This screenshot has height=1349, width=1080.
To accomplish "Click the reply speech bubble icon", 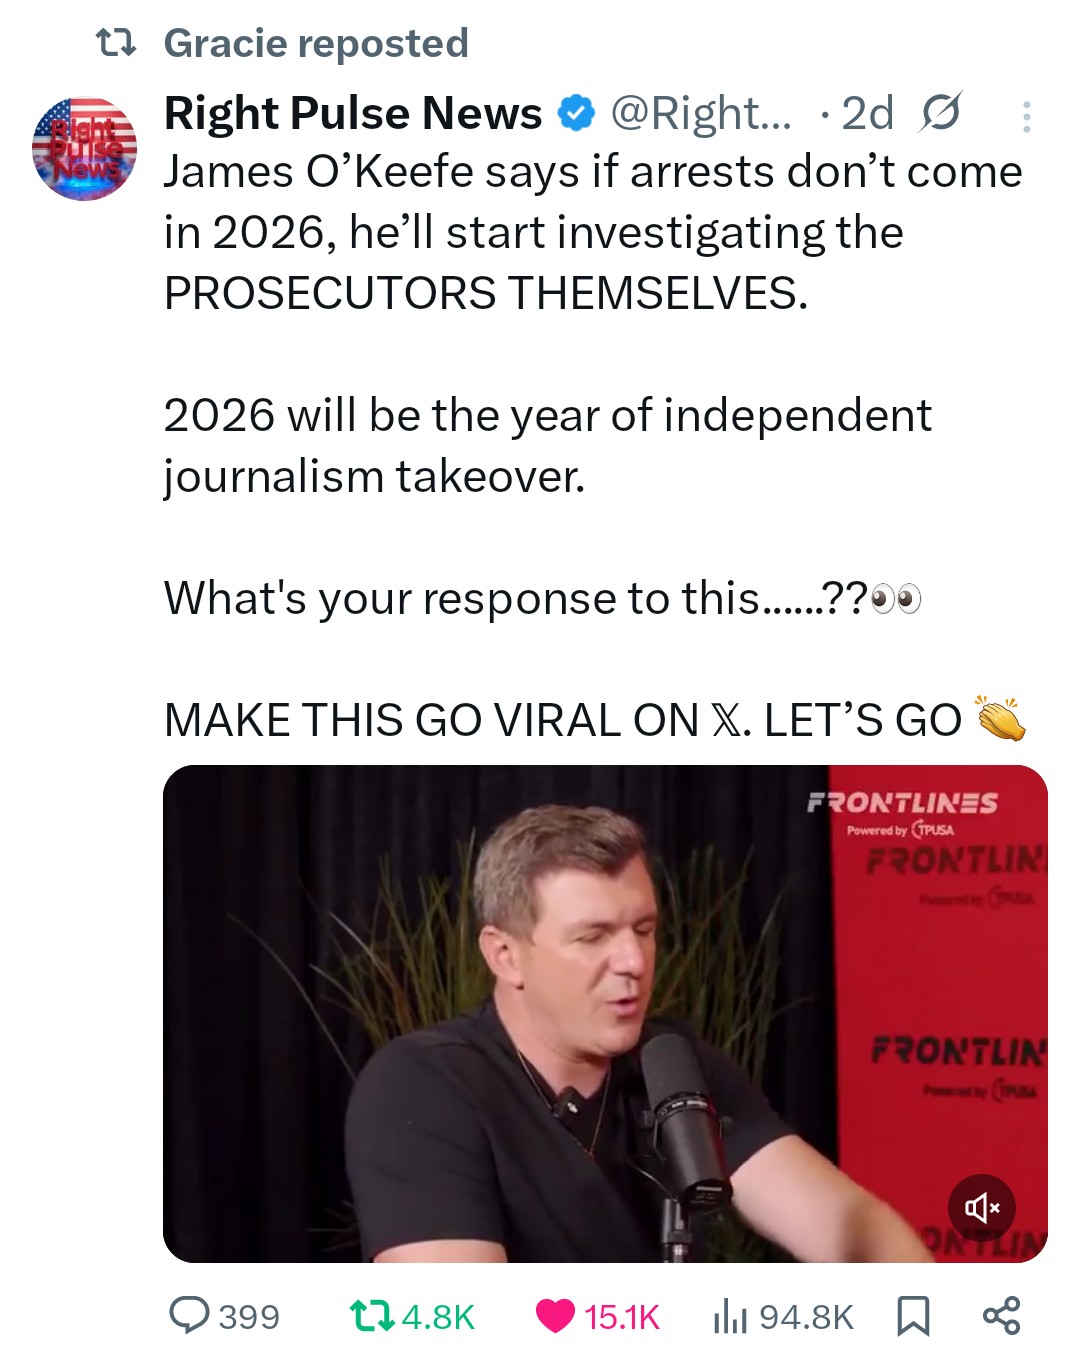I will (x=189, y=1315).
